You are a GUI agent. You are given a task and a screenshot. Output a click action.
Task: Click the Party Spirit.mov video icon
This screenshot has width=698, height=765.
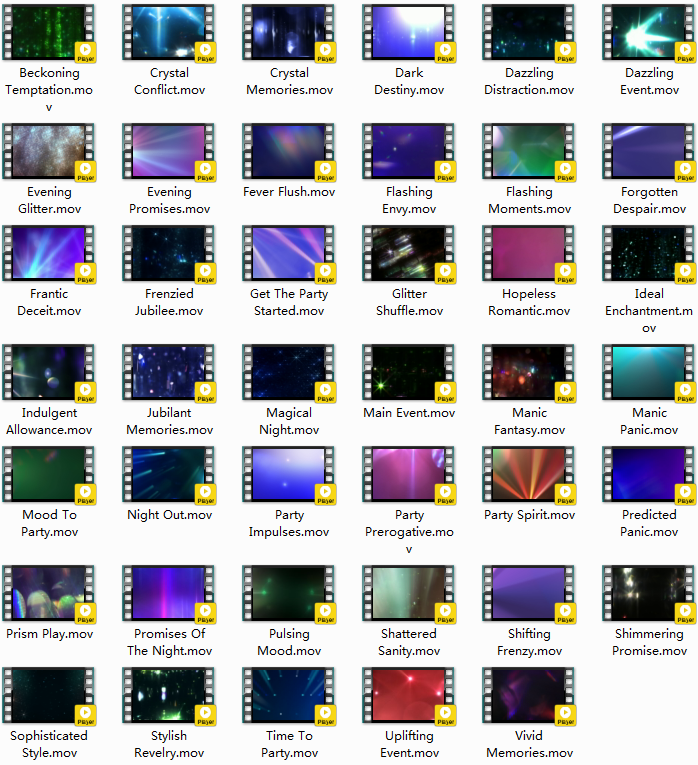(528, 474)
